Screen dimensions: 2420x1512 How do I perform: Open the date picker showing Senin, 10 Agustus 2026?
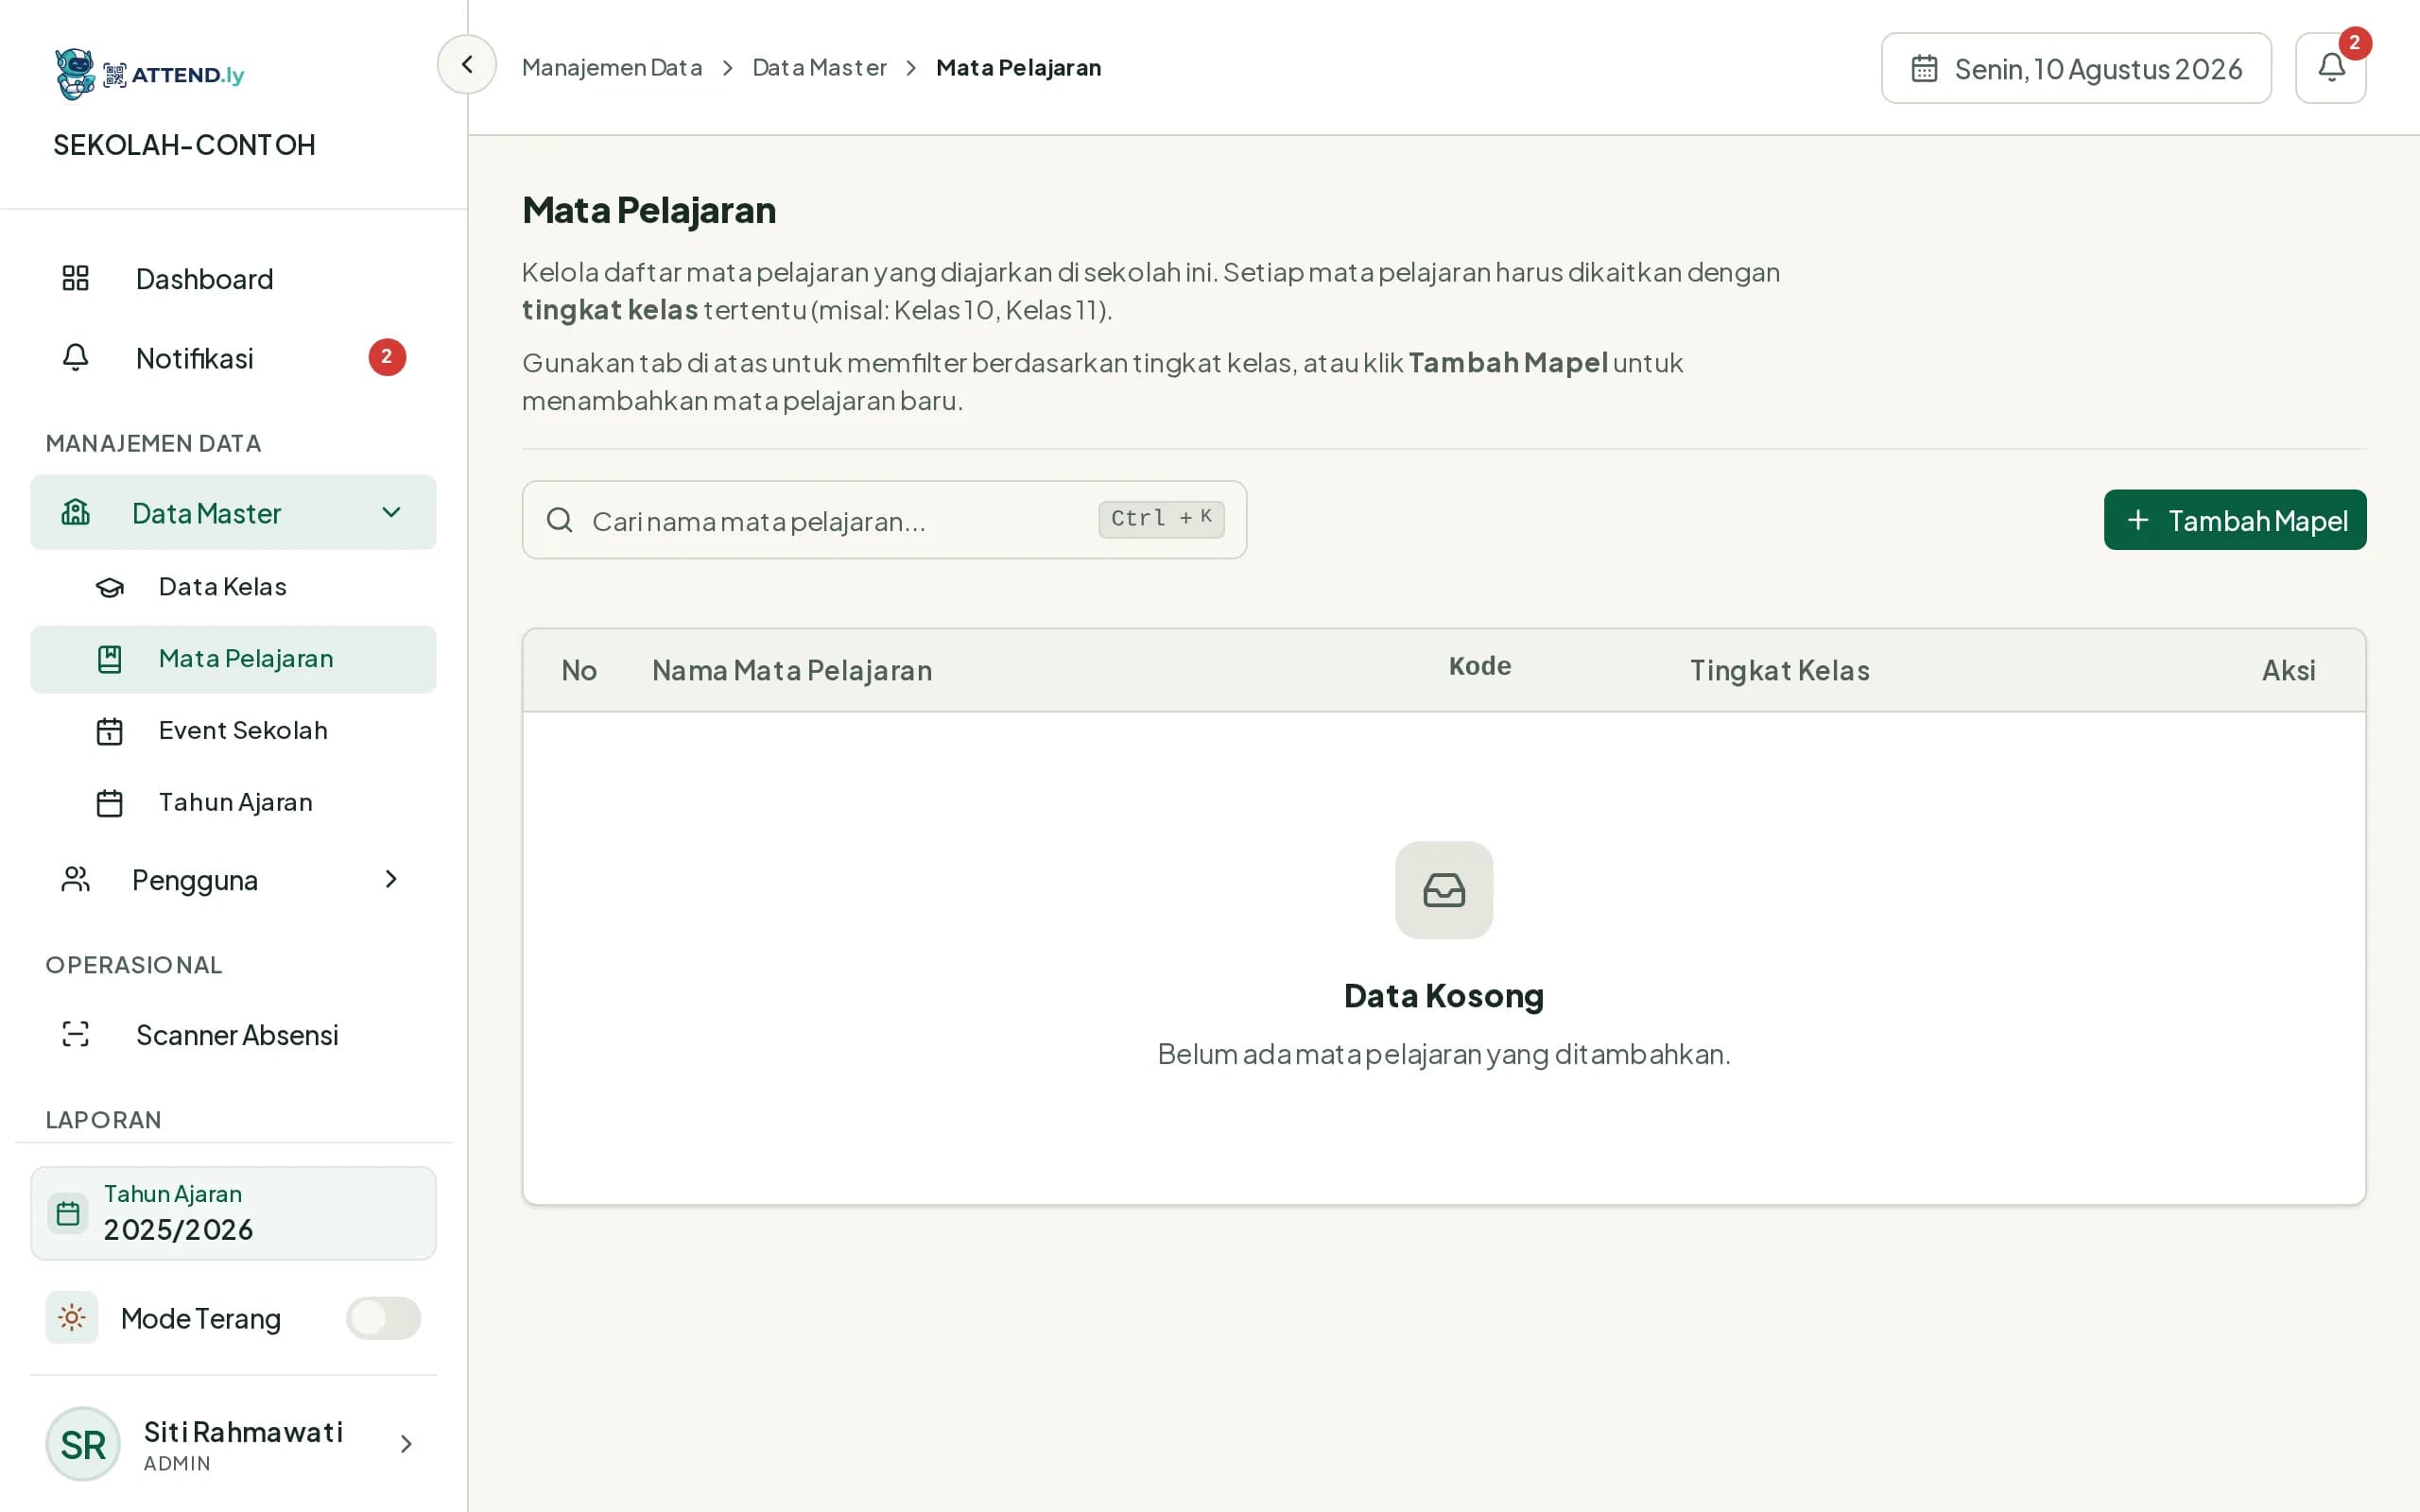click(2076, 68)
